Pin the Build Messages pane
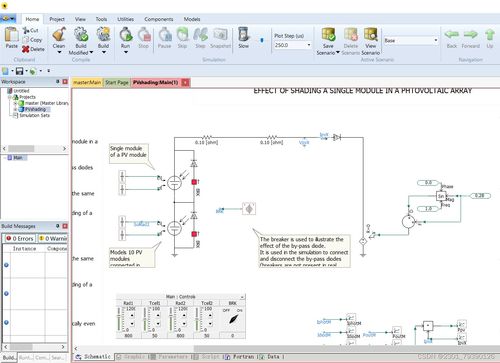This screenshot has width=500, height=363. click(58, 226)
